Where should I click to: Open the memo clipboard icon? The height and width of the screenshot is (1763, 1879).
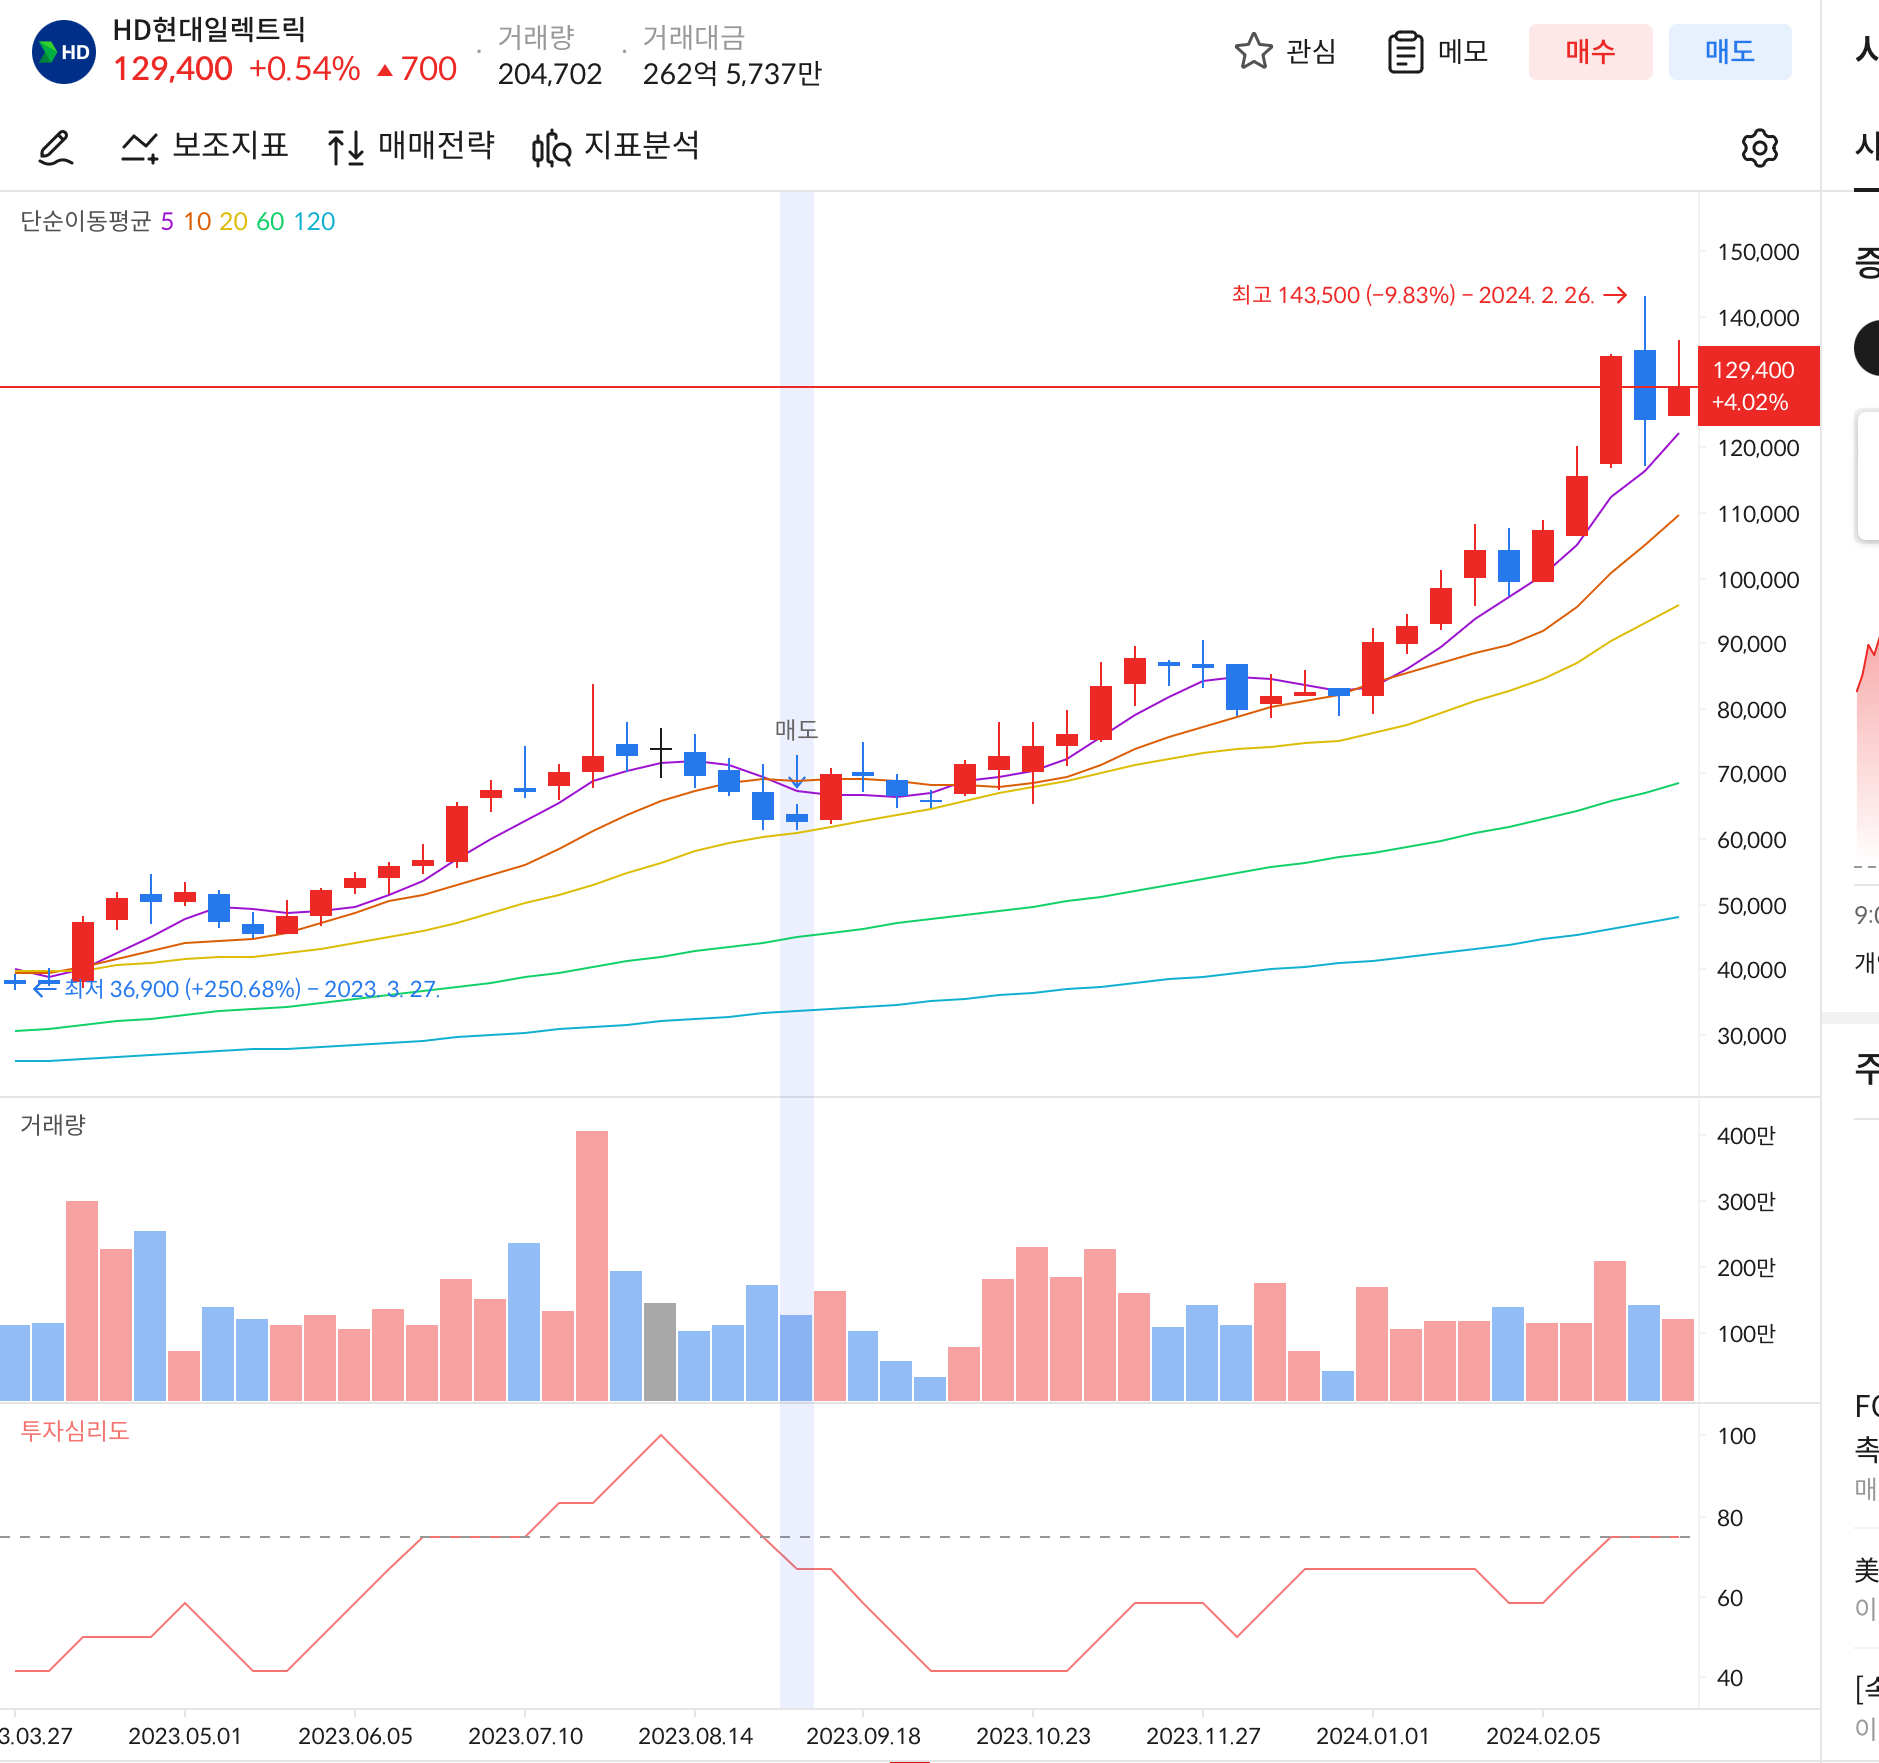[1405, 52]
